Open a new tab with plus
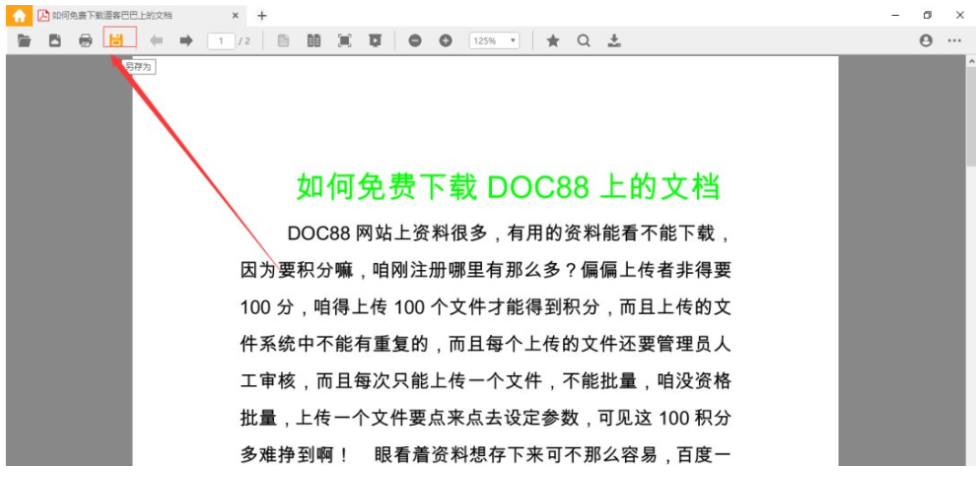 262,16
